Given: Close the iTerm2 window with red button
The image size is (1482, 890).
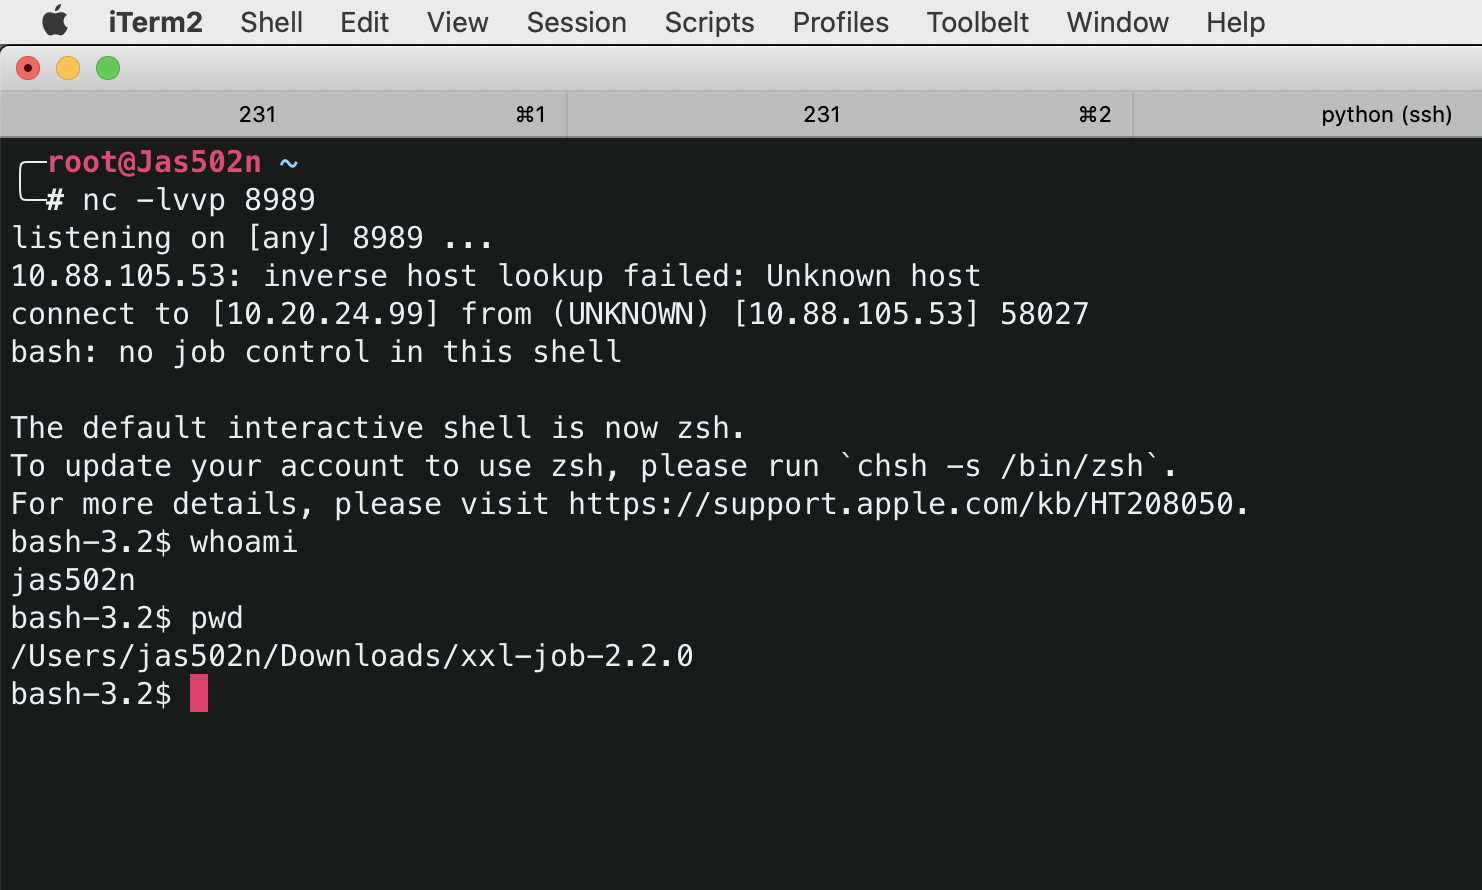Looking at the screenshot, I should (28, 68).
